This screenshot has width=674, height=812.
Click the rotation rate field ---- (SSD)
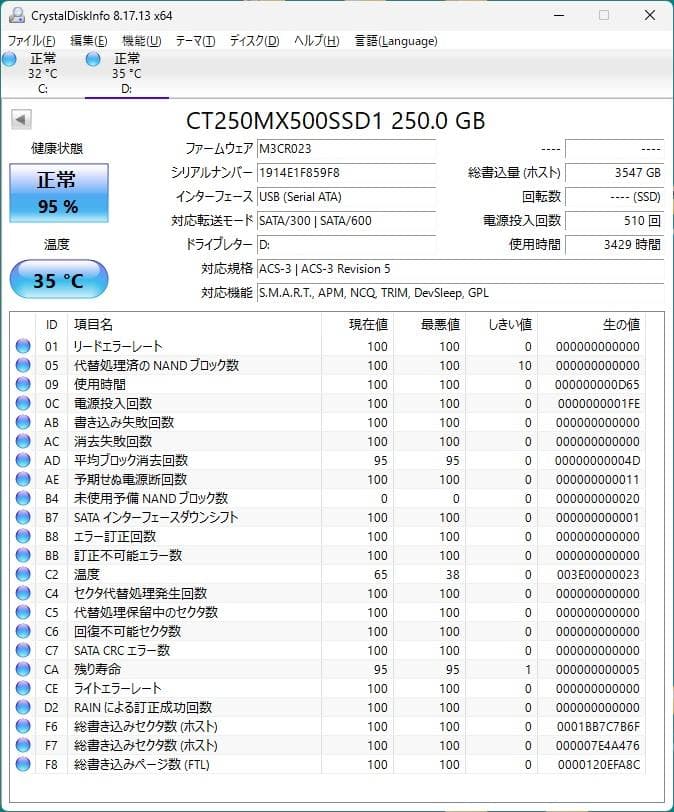coord(614,197)
